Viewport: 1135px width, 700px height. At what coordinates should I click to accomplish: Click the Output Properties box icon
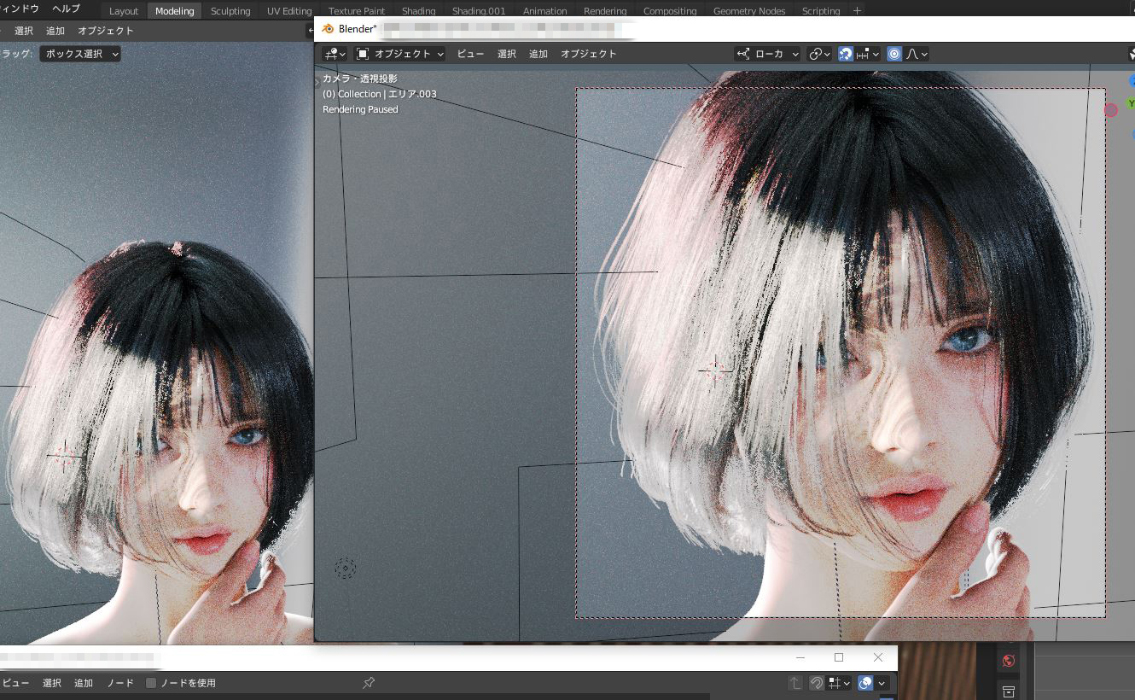[x=1009, y=691]
